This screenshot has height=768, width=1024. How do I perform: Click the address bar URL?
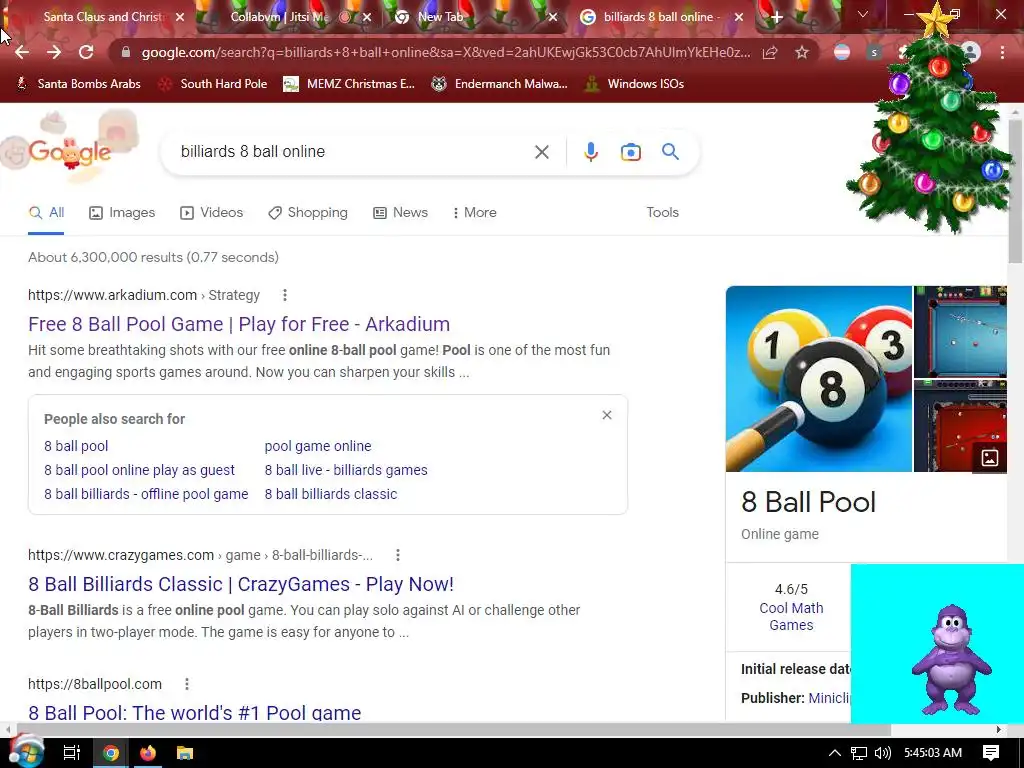pyautogui.click(x=446, y=52)
